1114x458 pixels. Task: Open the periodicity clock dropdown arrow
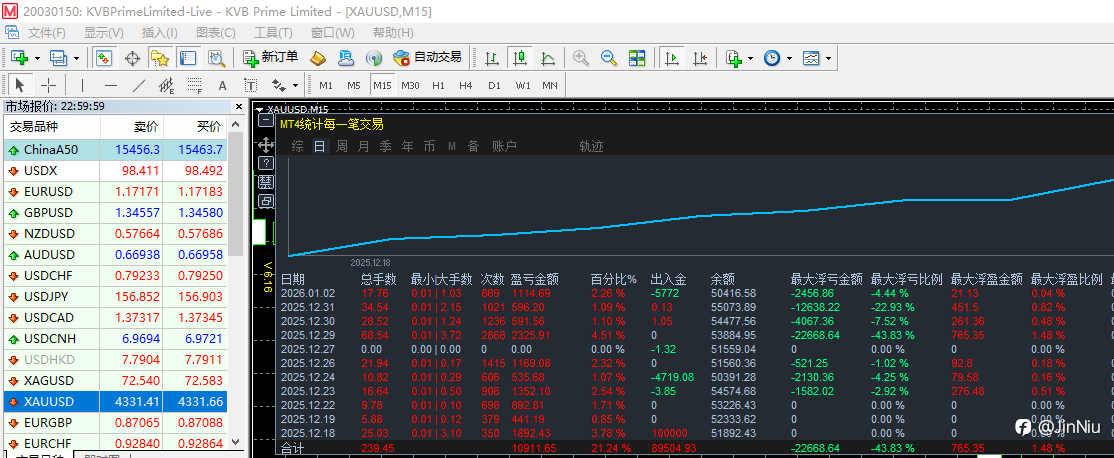point(789,58)
